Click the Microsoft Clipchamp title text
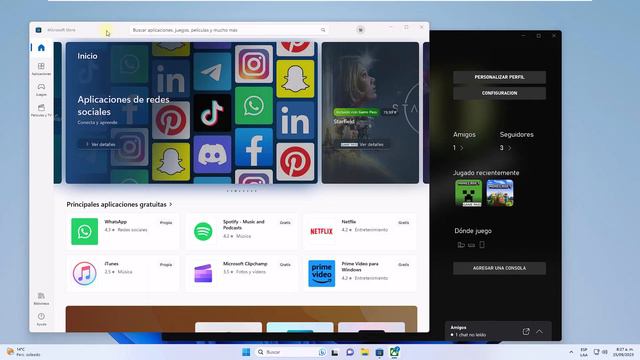This screenshot has height=360, width=640. [245, 264]
